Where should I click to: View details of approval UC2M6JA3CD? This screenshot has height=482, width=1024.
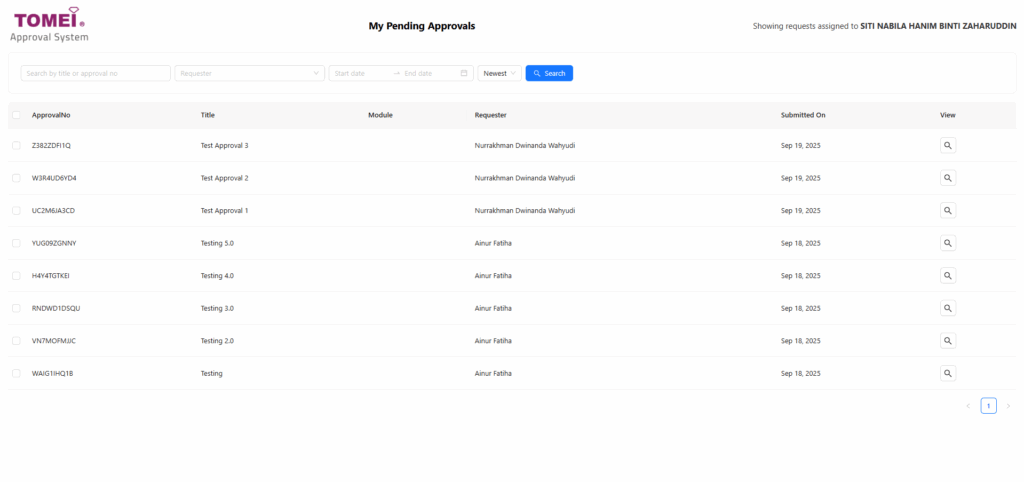click(x=948, y=210)
